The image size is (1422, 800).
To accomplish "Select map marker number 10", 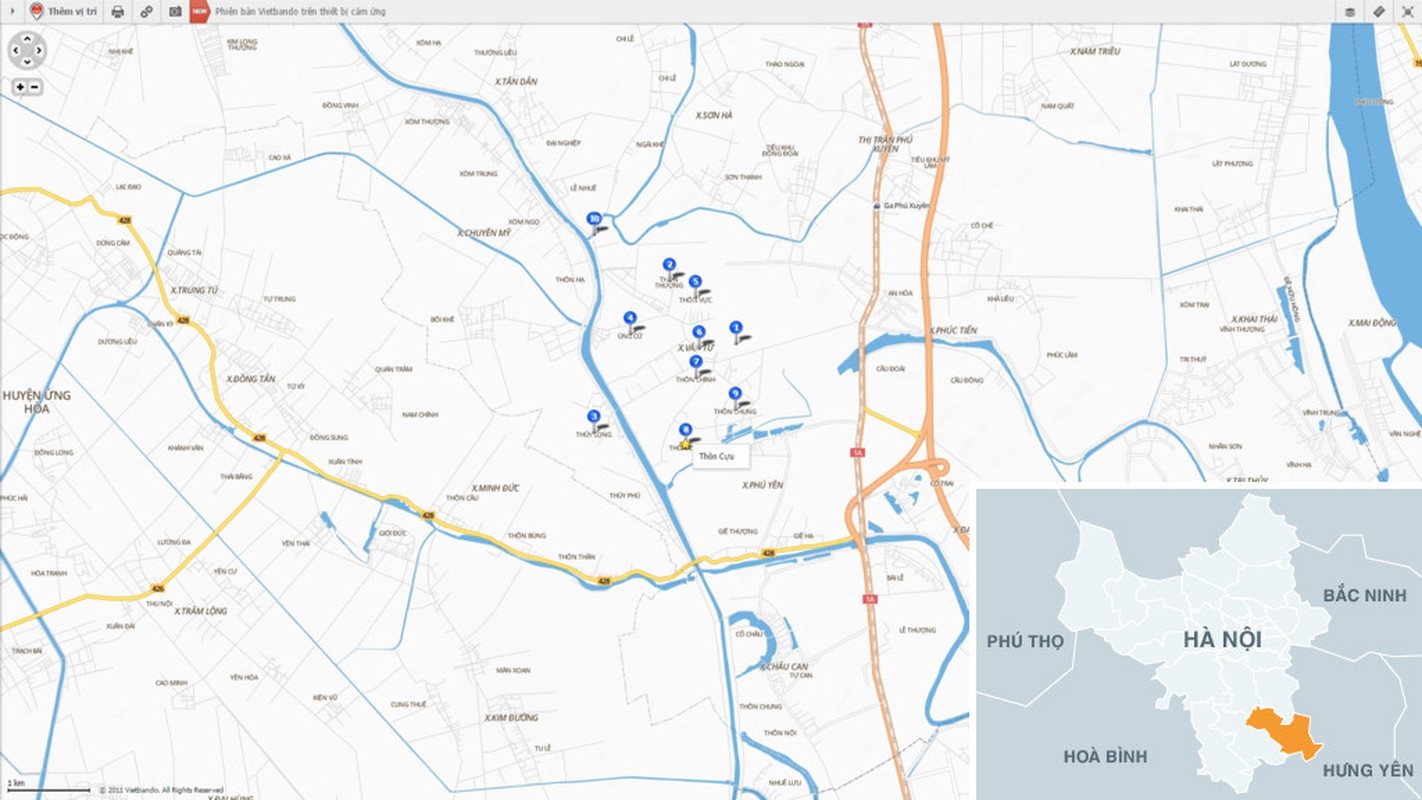I will click(594, 218).
